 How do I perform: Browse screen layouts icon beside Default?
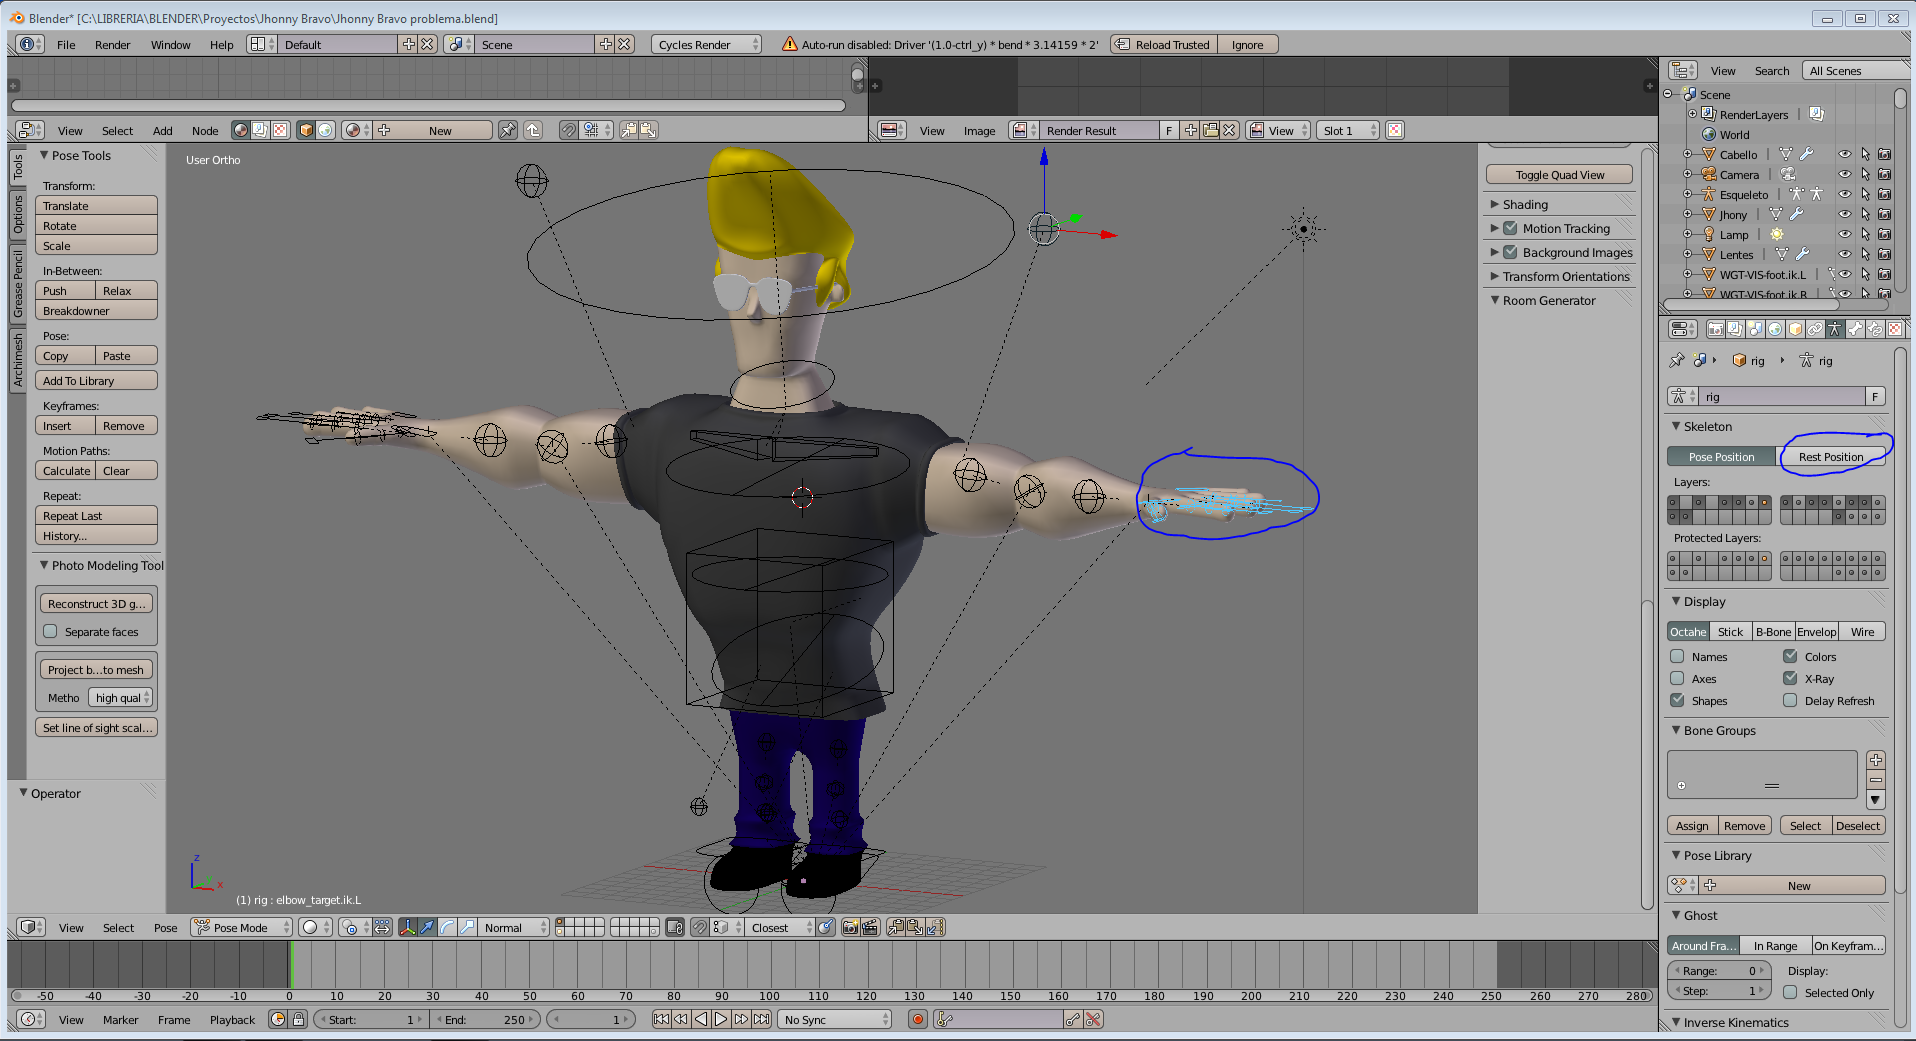point(261,44)
